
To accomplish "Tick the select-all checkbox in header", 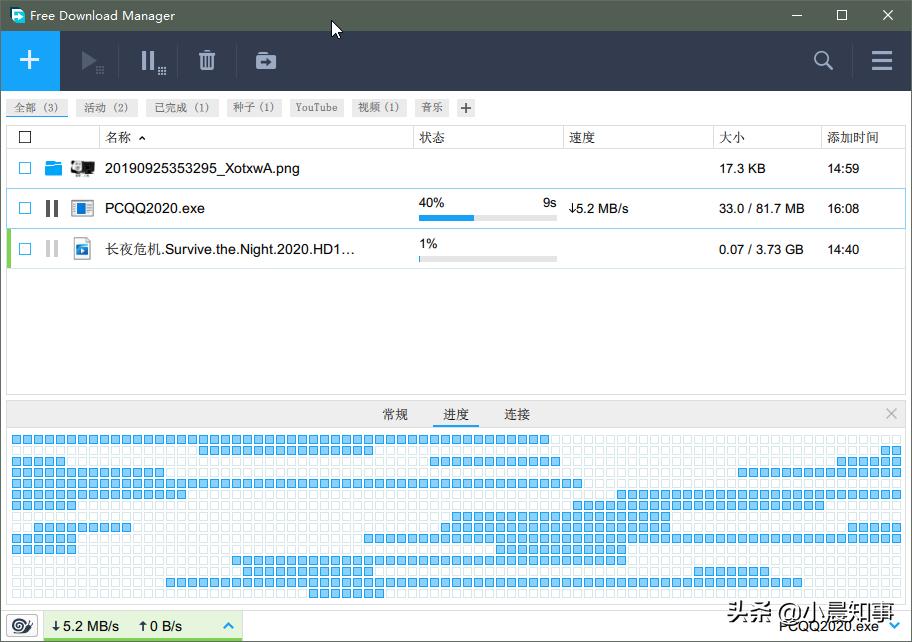I will [25, 137].
